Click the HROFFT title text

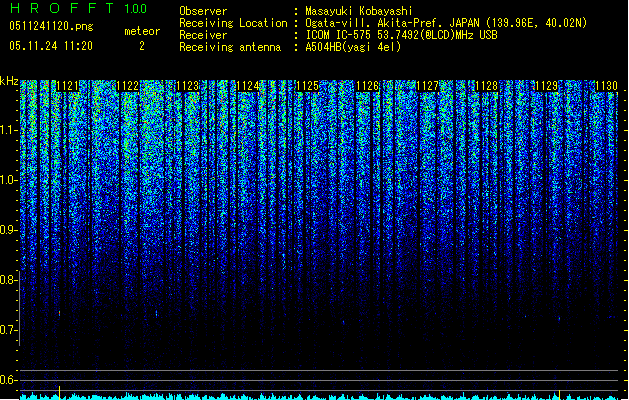62,8
